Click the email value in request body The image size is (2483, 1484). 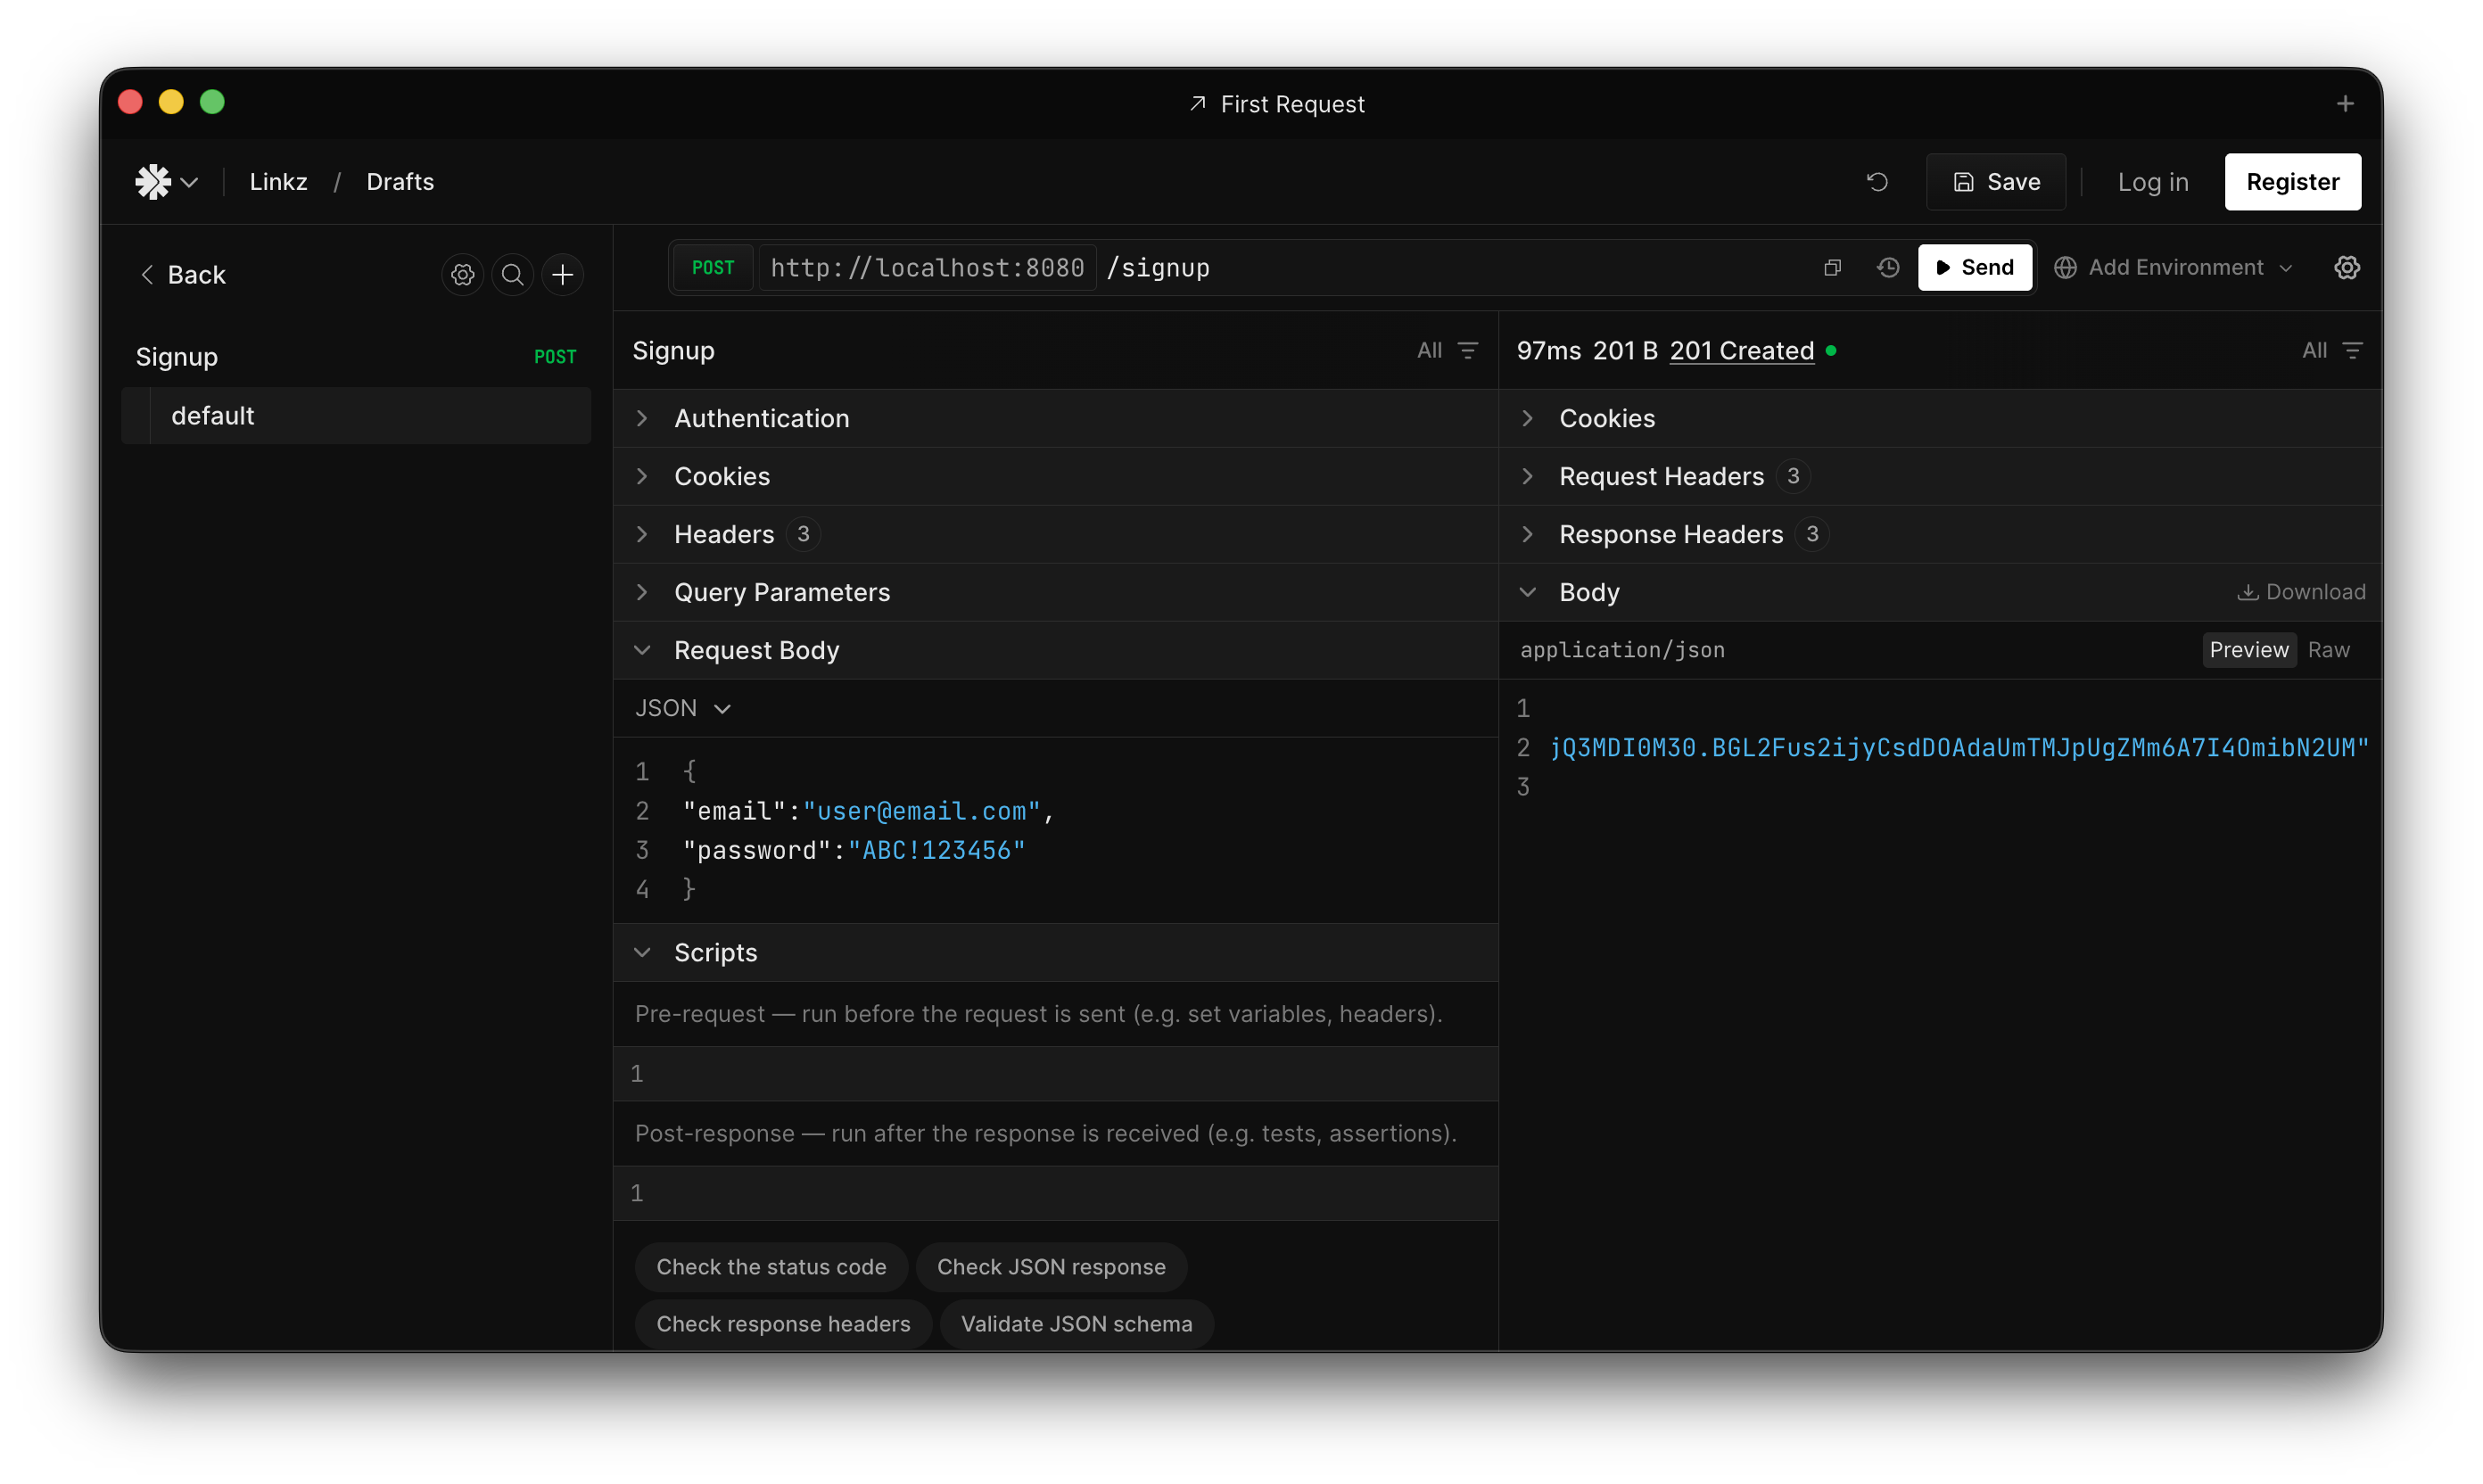[x=921, y=811]
